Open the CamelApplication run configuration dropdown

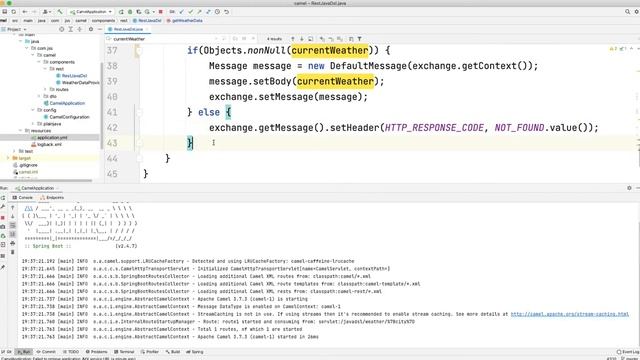(x=91, y=12)
